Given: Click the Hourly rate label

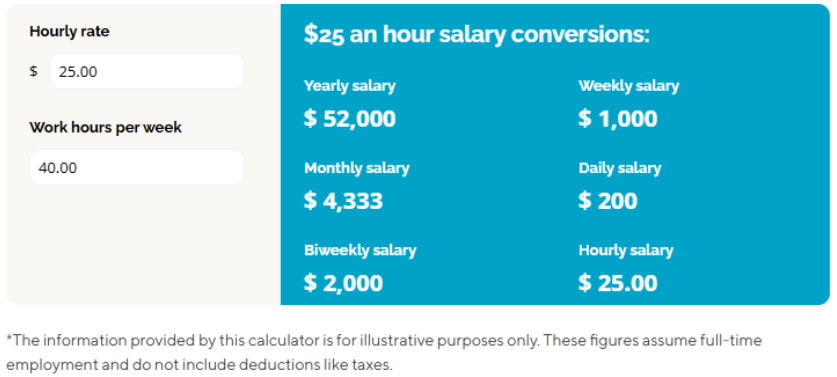Looking at the screenshot, I should [x=69, y=32].
